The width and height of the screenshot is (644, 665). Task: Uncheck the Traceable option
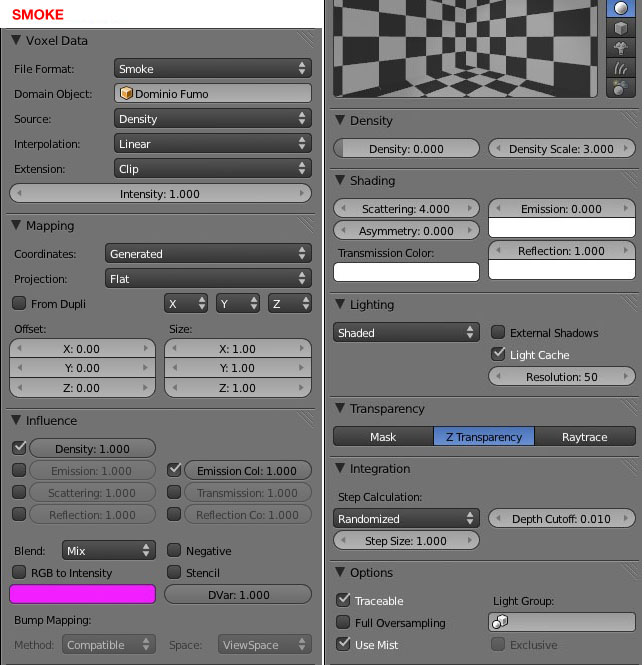[343, 600]
